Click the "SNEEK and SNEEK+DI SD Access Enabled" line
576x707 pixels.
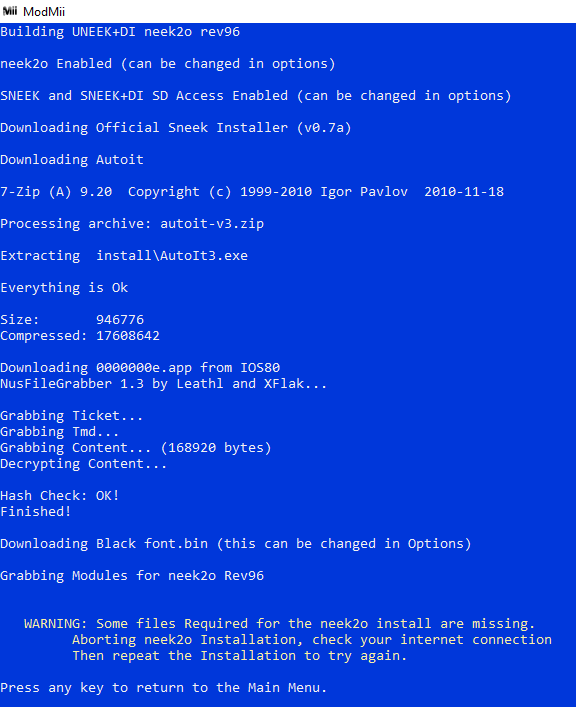[x=256, y=96]
